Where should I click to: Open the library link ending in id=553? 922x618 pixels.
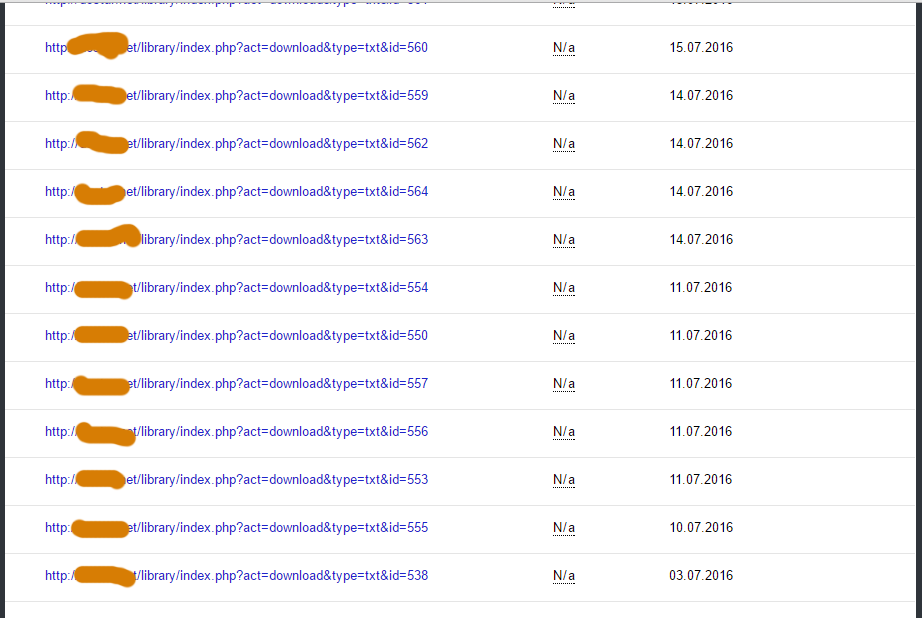pyautogui.click(x=280, y=480)
